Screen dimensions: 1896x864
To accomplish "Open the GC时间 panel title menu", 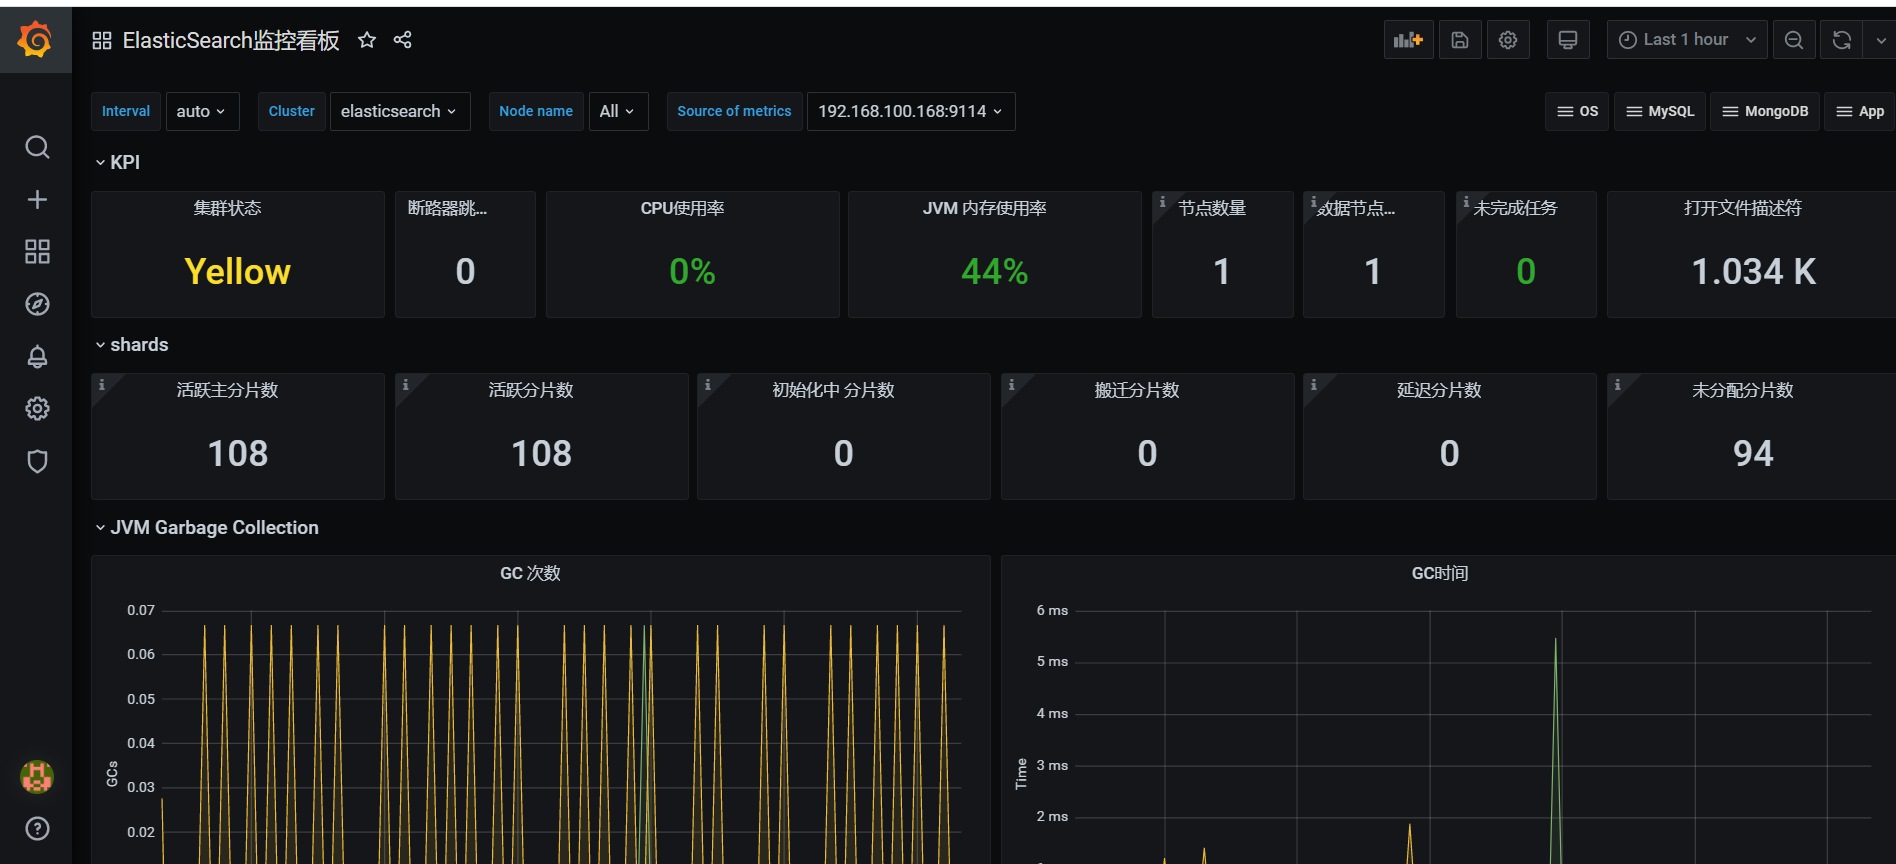I will pyautogui.click(x=1440, y=573).
